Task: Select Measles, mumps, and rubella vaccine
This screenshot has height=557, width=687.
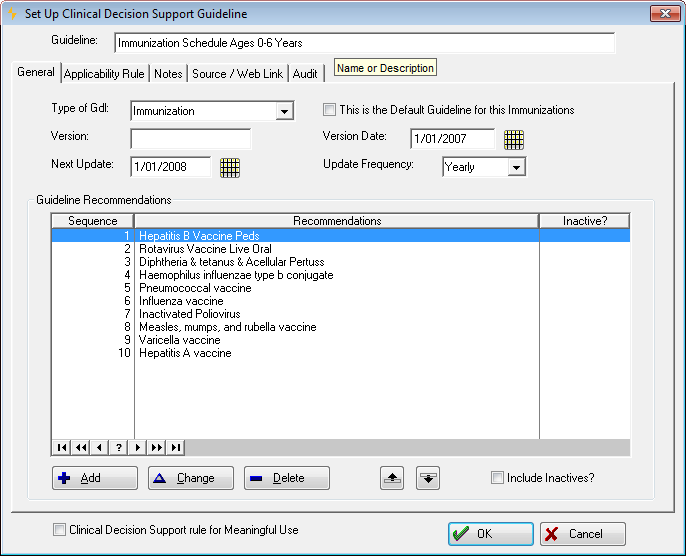Action: pyautogui.click(x=340, y=327)
